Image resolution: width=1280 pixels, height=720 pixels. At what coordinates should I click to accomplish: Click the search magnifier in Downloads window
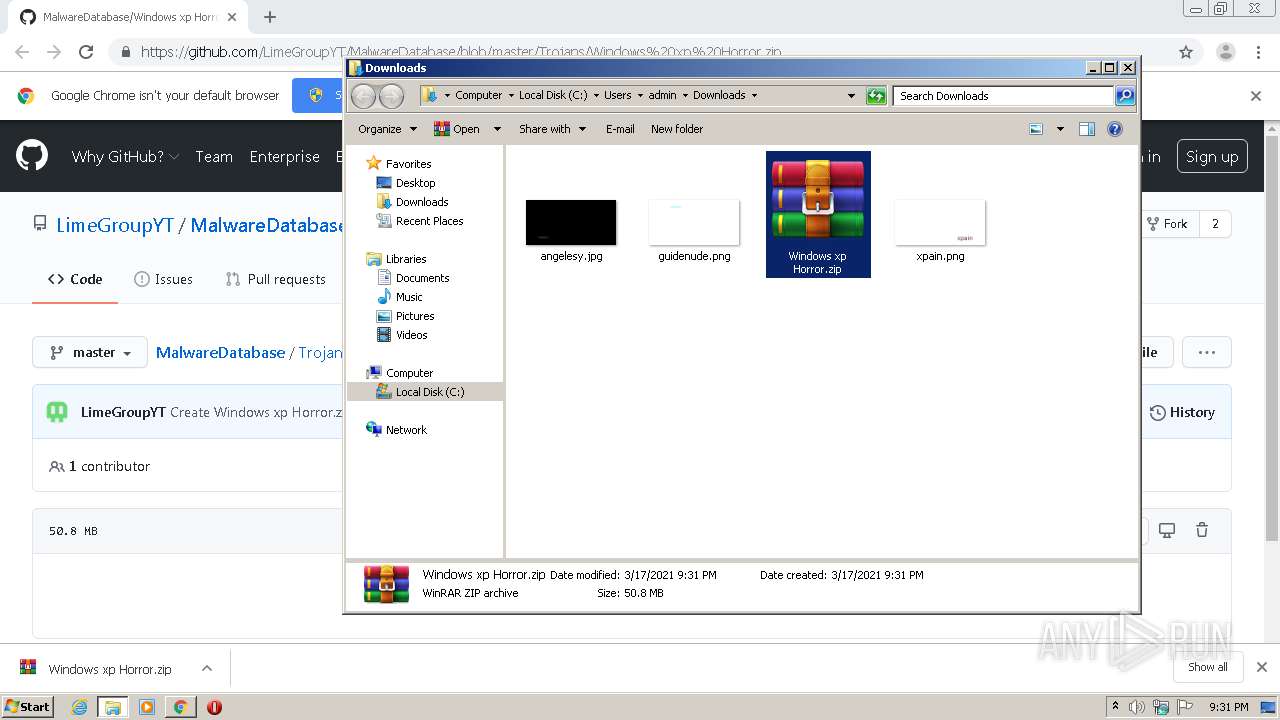1125,96
